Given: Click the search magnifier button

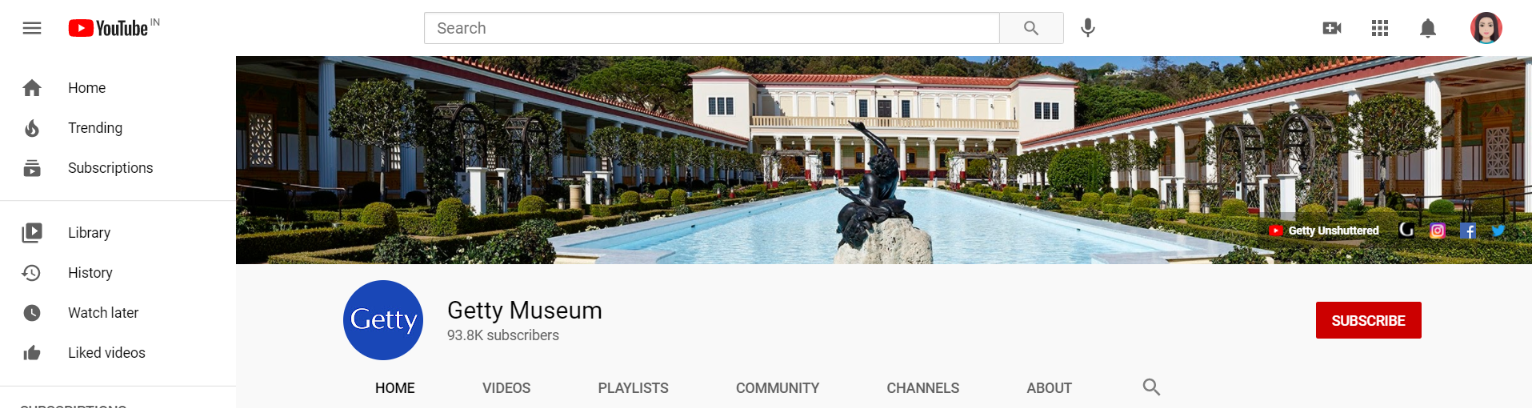Looking at the screenshot, I should tap(1031, 28).
